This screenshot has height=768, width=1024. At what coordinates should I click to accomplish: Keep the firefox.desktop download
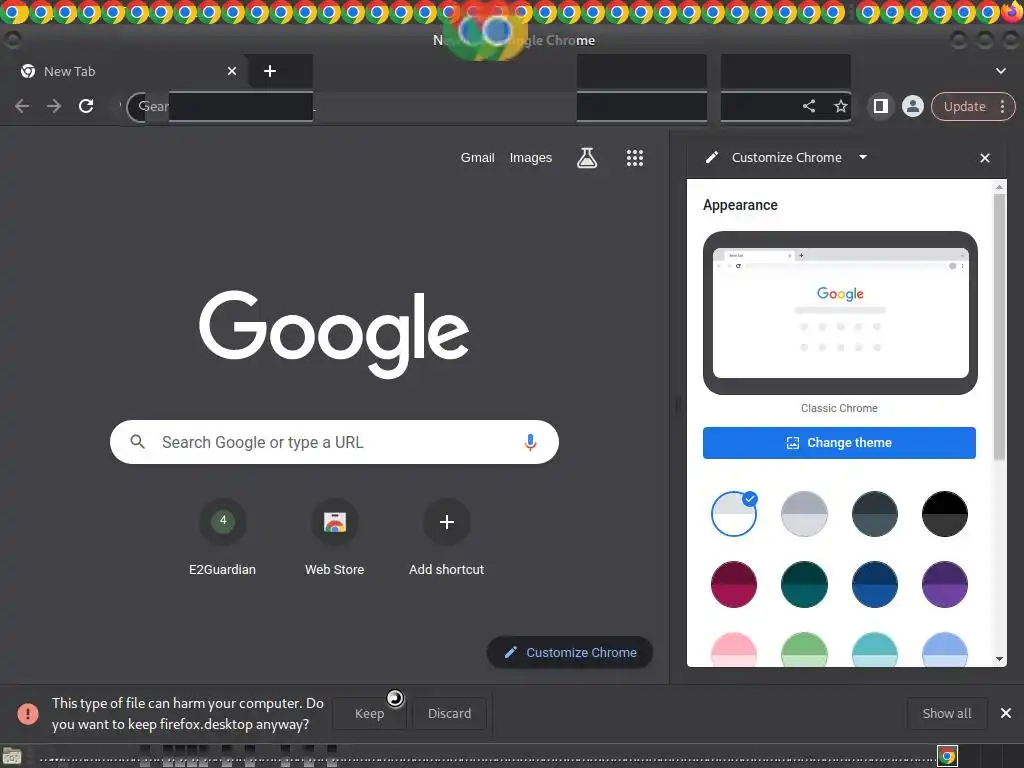click(x=369, y=713)
